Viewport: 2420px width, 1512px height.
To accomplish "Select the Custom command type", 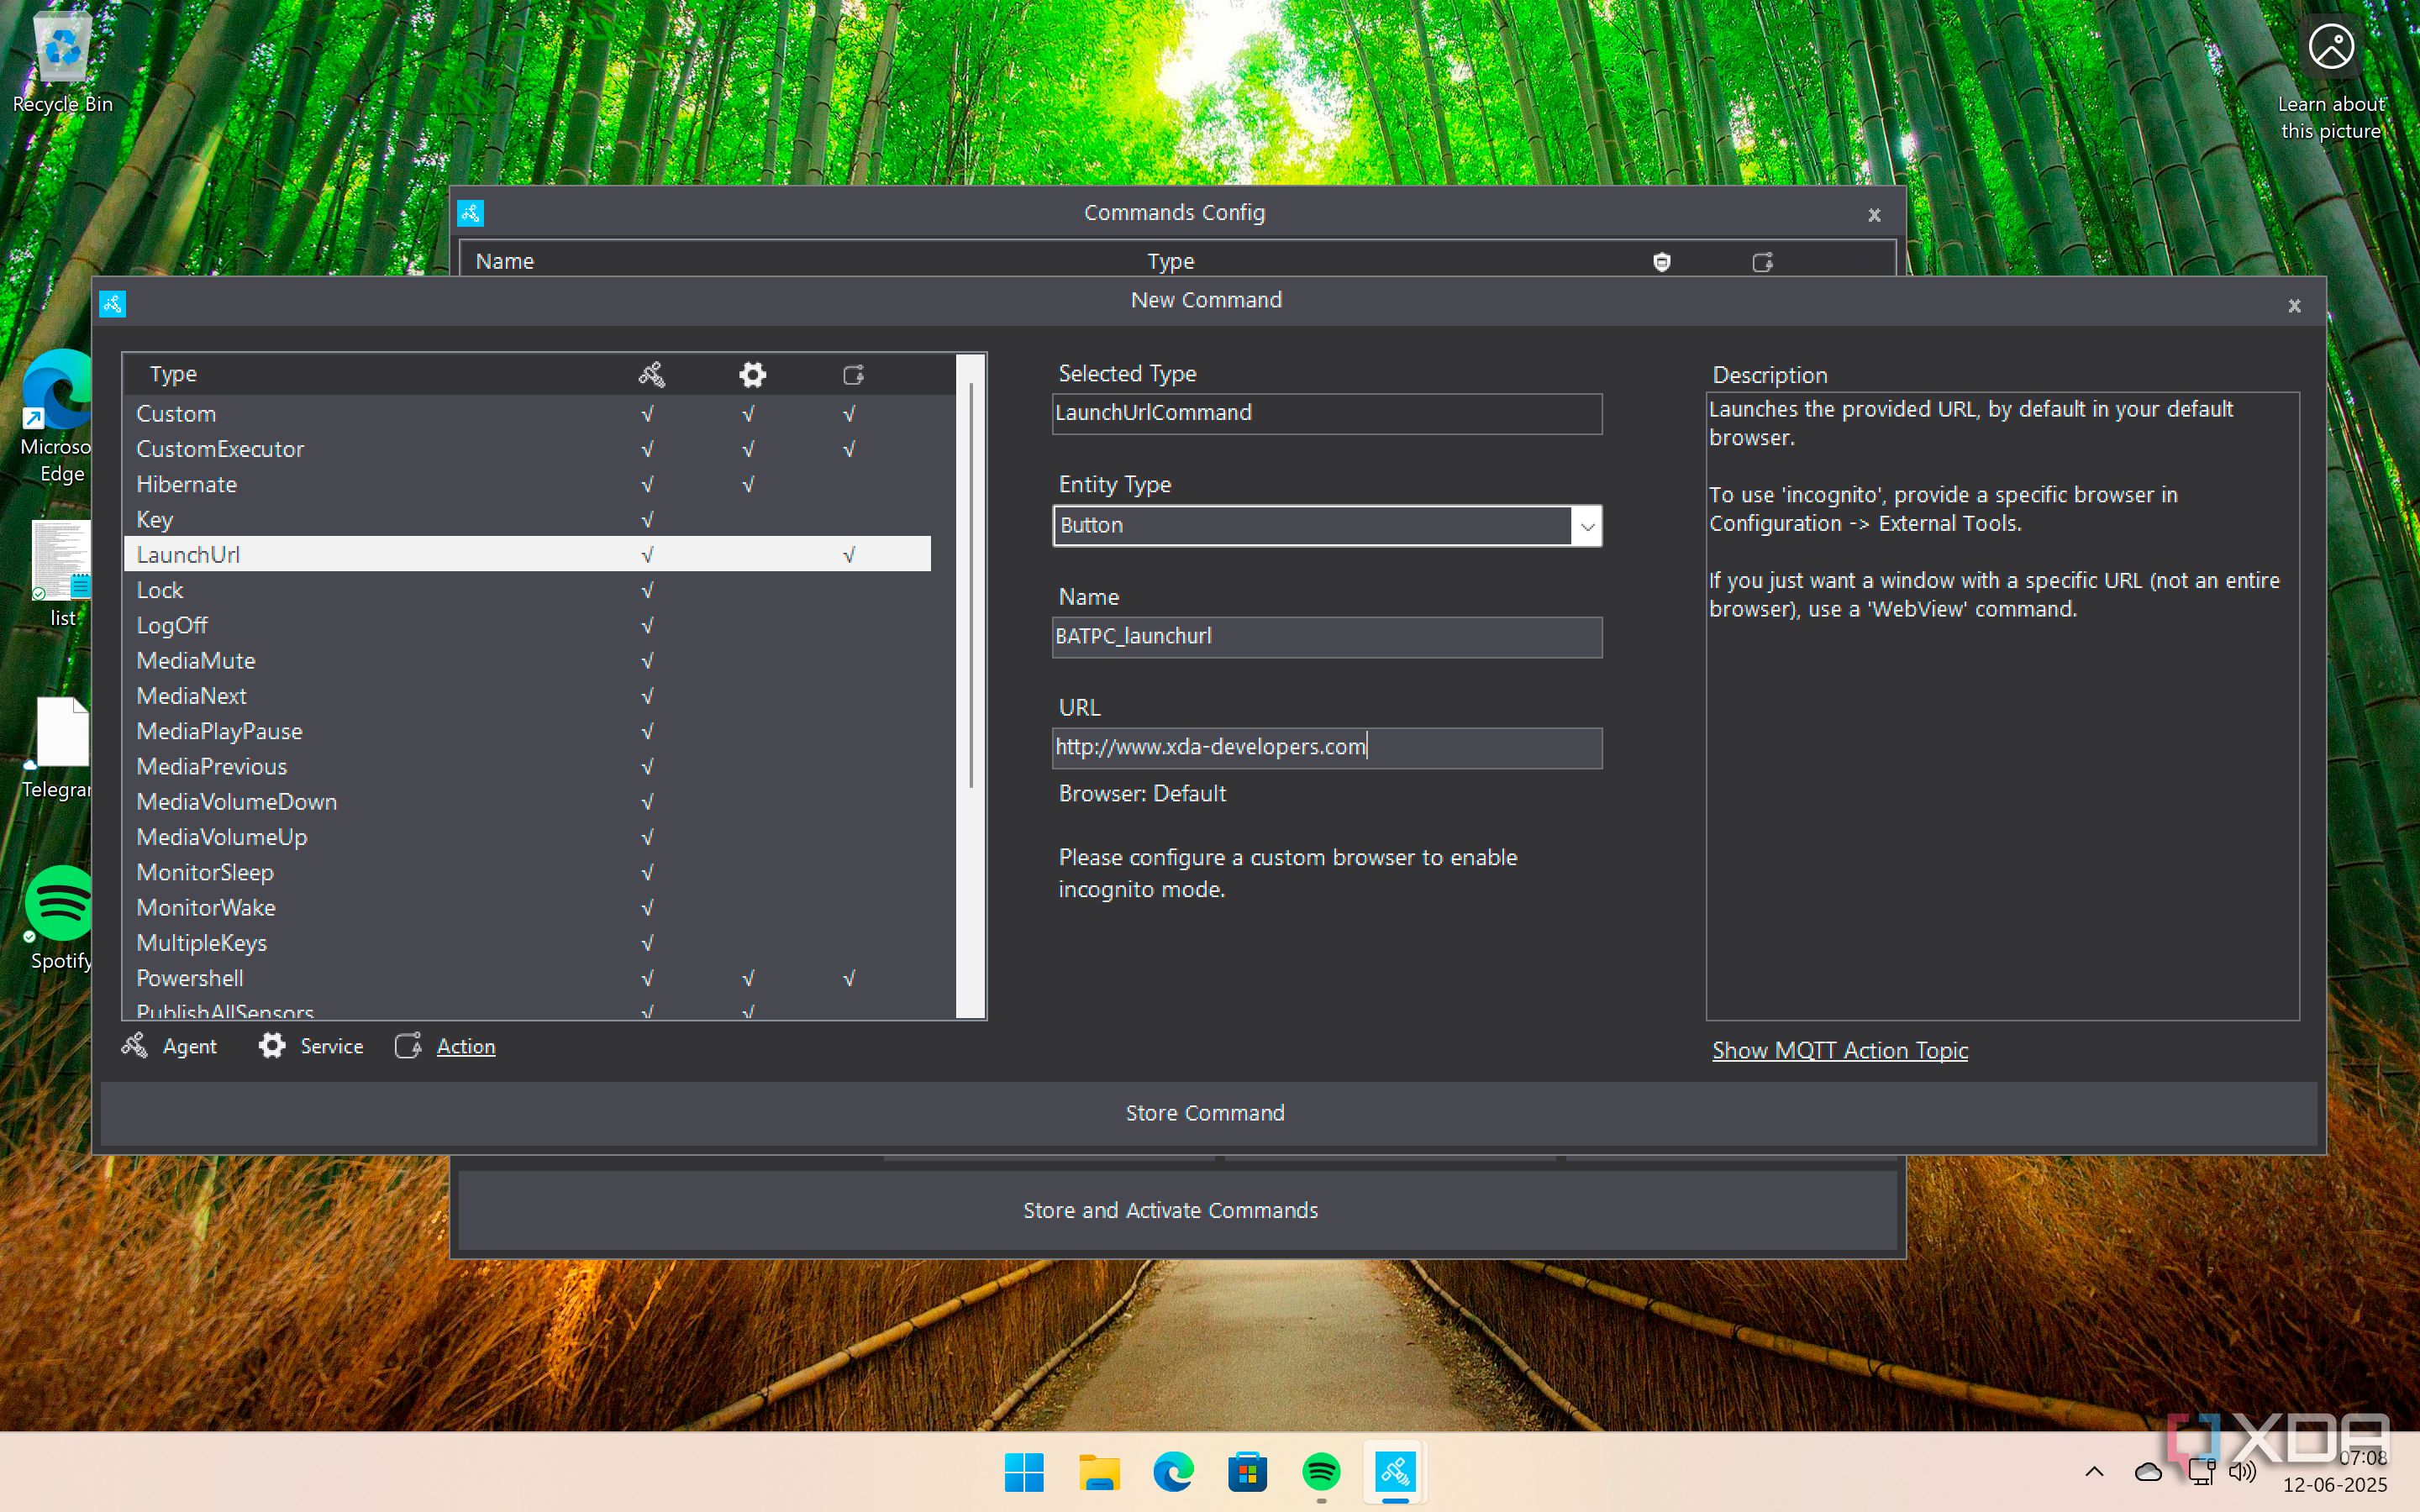I will tap(527, 413).
